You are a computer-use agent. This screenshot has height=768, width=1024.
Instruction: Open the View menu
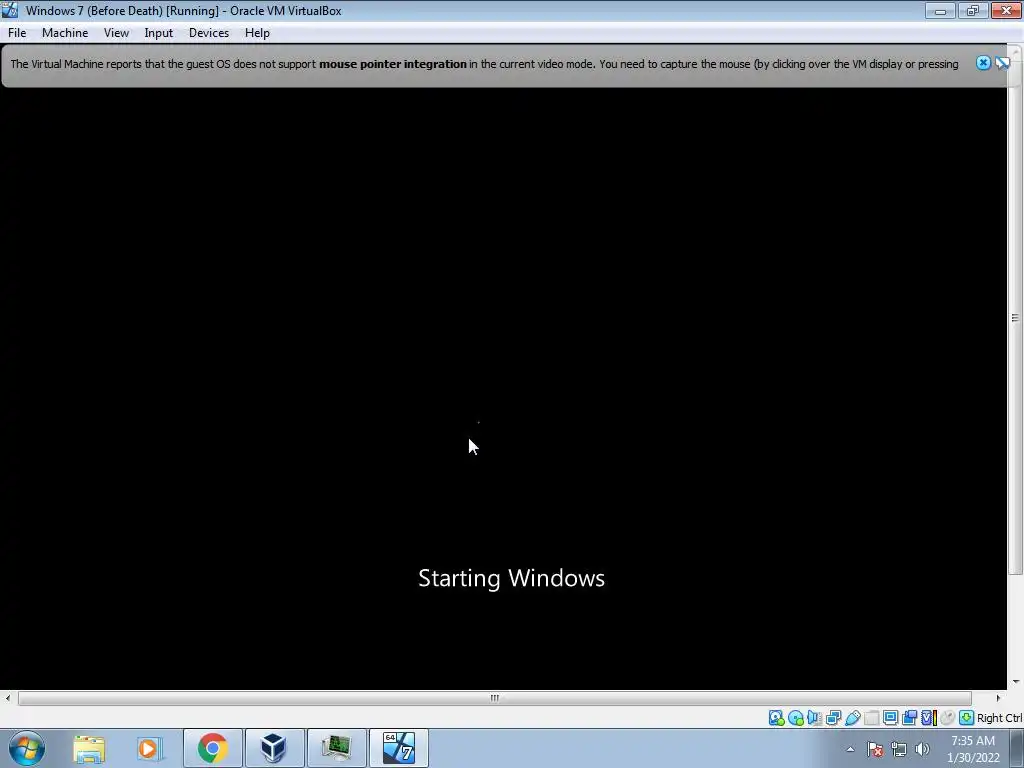tap(116, 33)
